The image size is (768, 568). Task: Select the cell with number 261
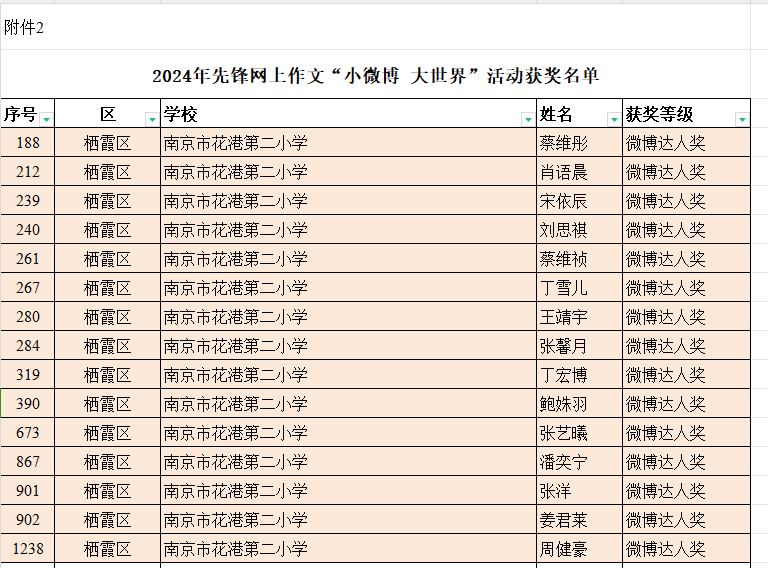pyautogui.click(x=27, y=259)
